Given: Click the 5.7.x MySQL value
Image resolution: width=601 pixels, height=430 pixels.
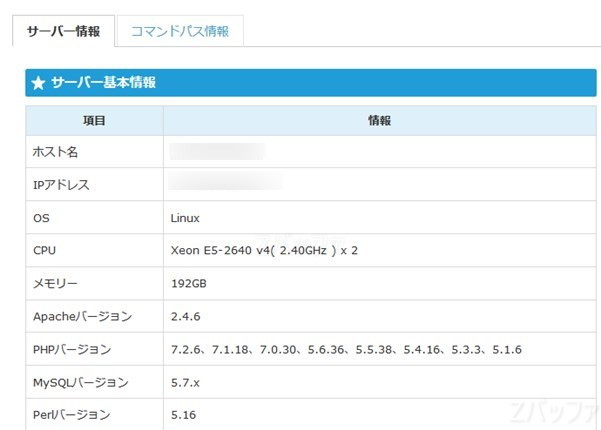Looking at the screenshot, I should (x=185, y=382).
